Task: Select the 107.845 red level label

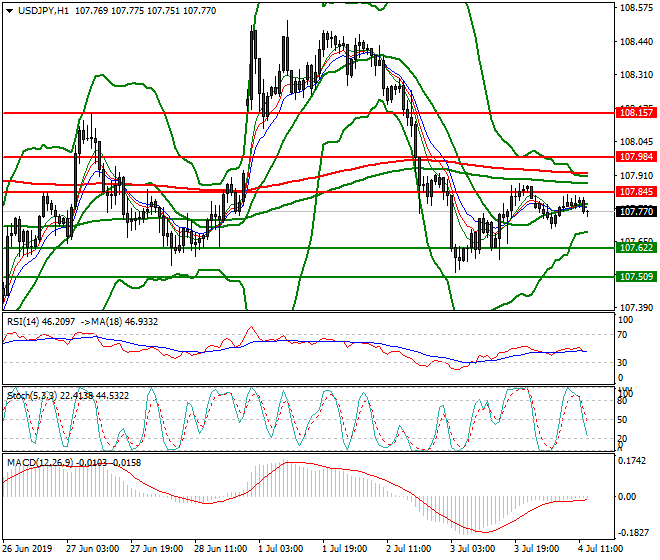Action: click(636, 192)
